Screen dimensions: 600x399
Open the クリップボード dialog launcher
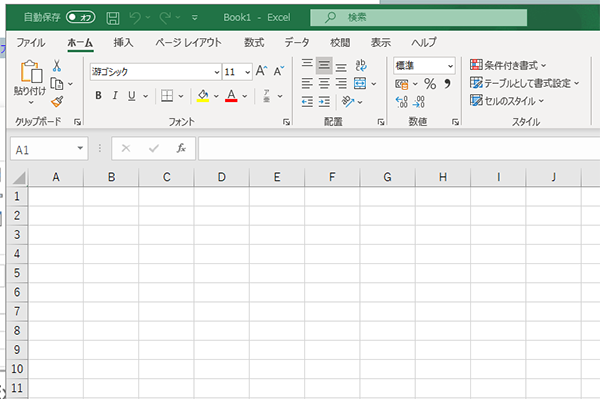click(77, 122)
